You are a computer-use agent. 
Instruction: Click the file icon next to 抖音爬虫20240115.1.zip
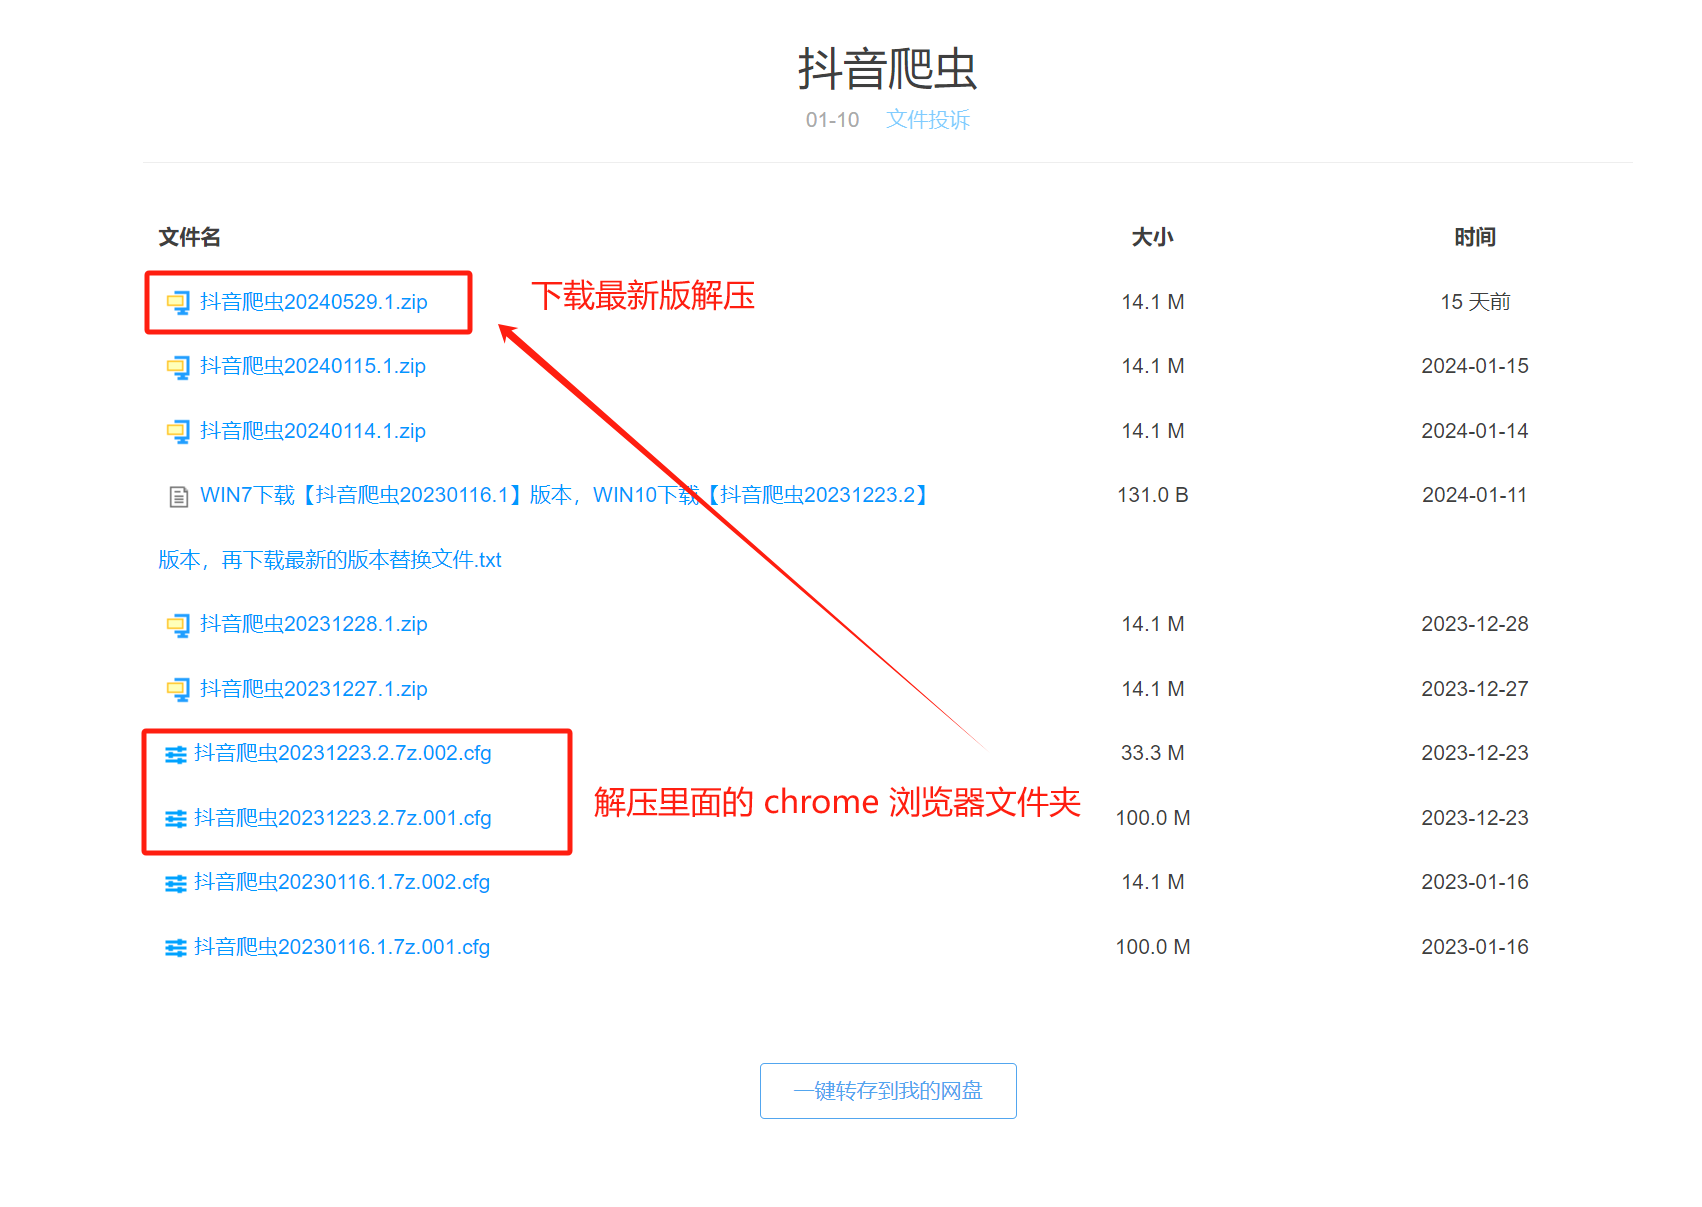pyautogui.click(x=178, y=367)
